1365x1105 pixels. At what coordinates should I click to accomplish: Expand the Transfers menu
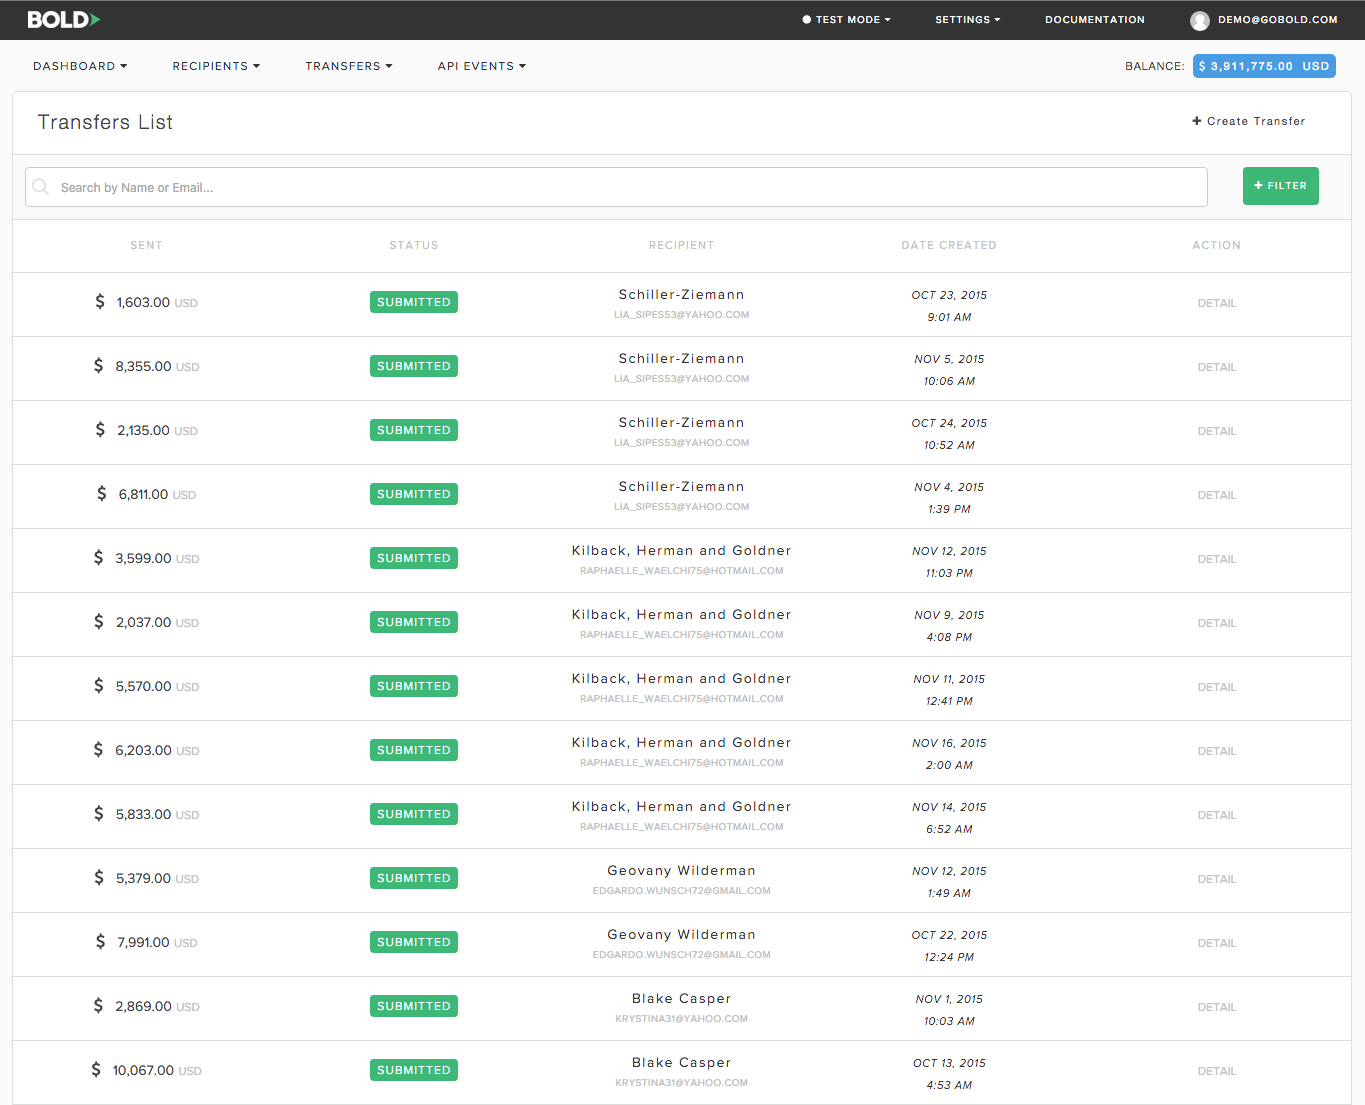(349, 66)
